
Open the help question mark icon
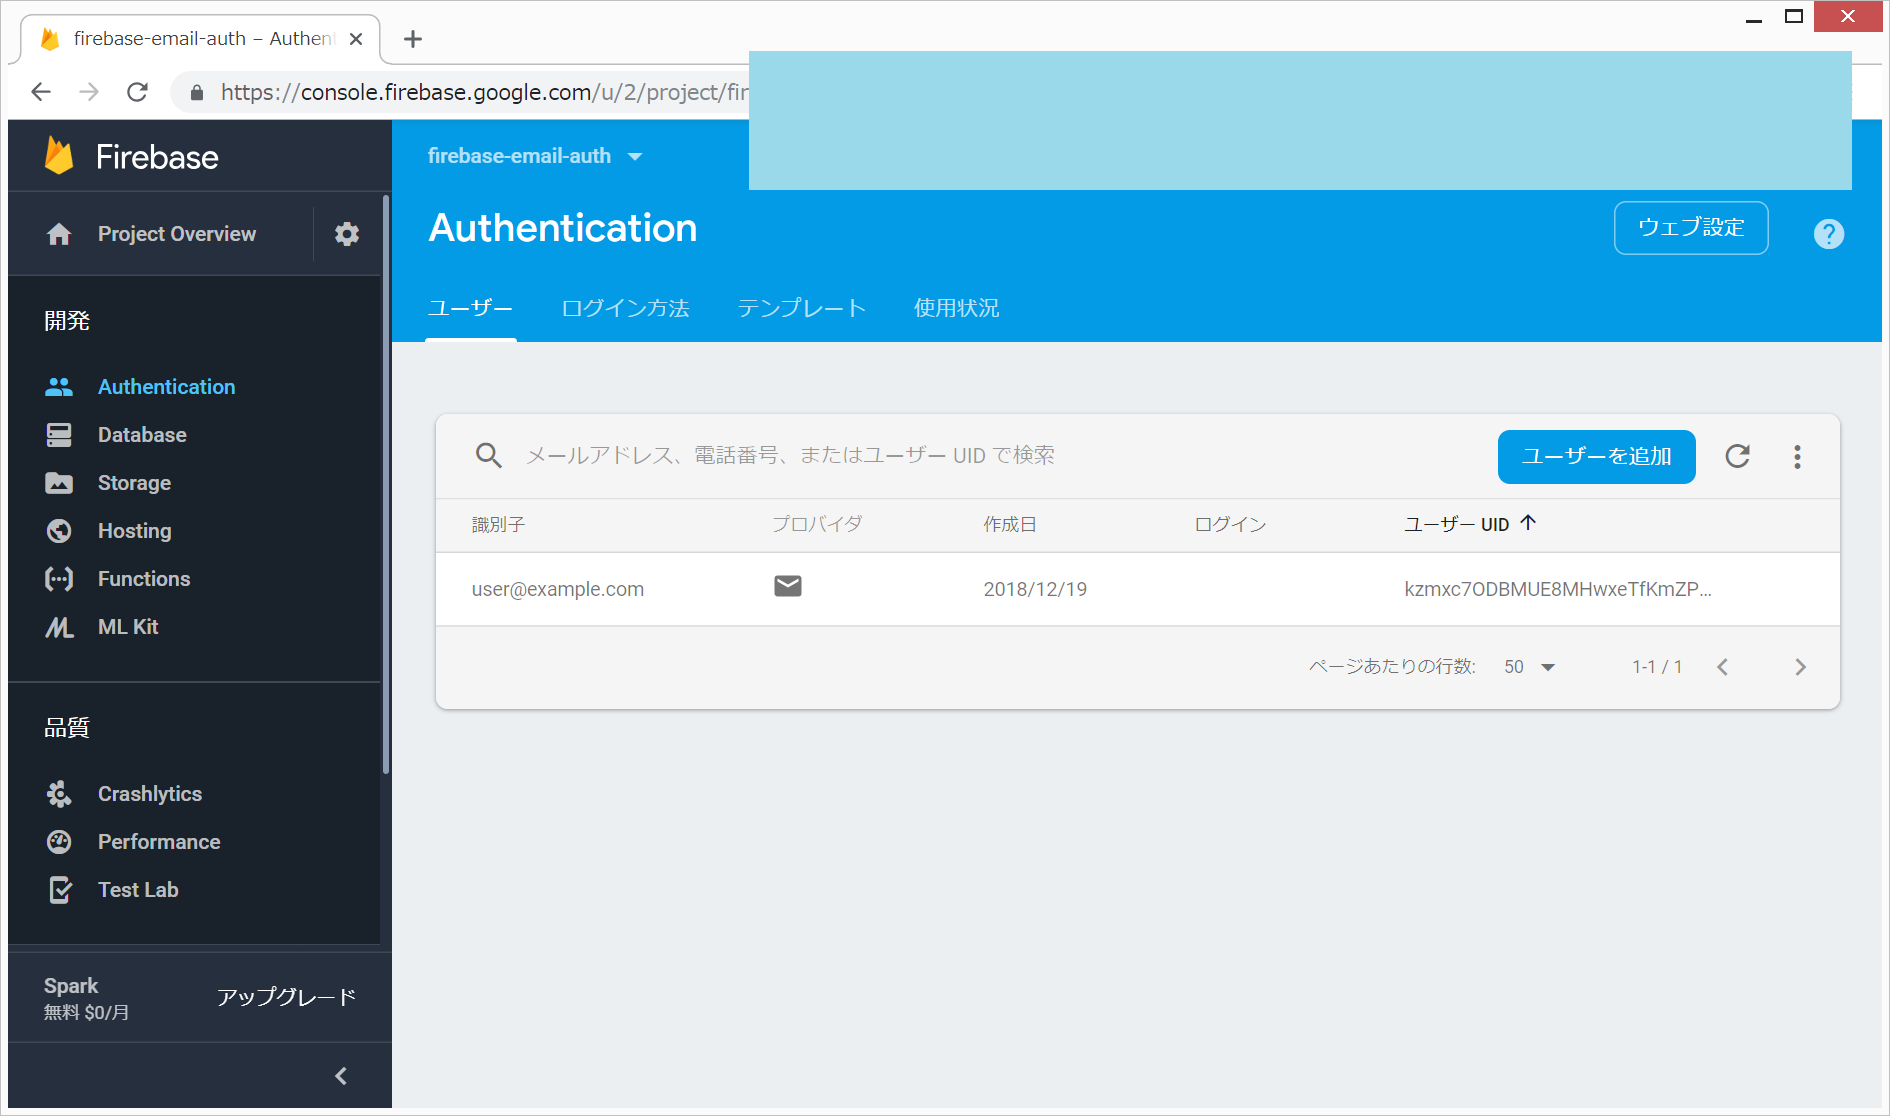[x=1828, y=234]
